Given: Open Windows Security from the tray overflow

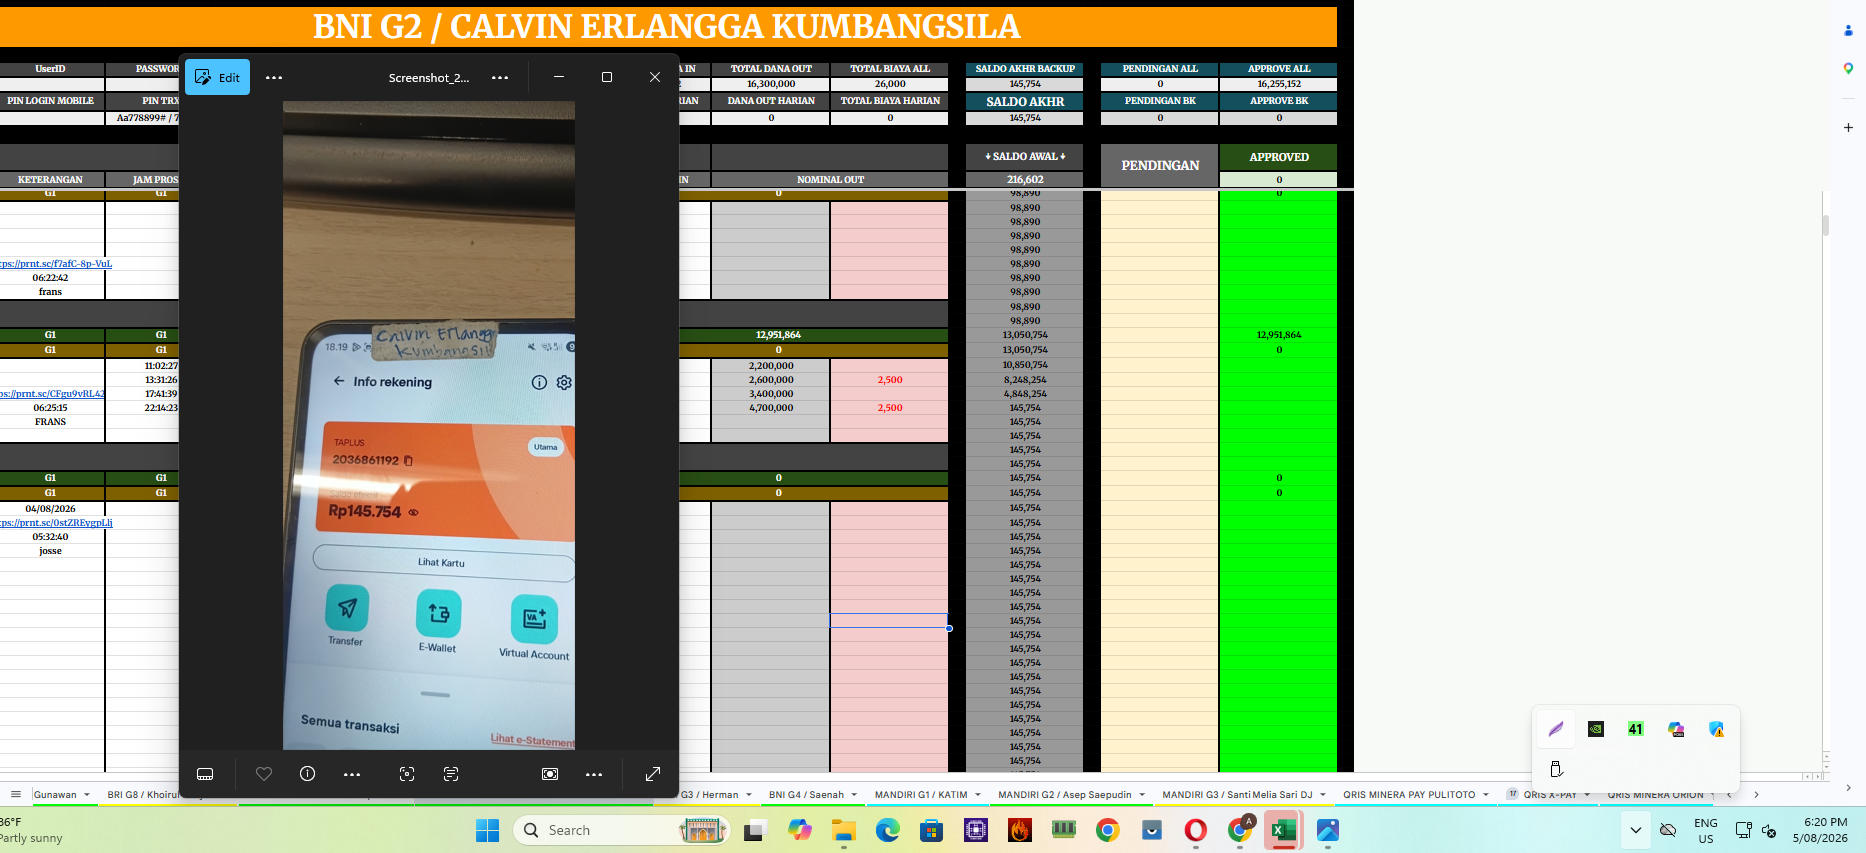Looking at the screenshot, I should (1716, 729).
